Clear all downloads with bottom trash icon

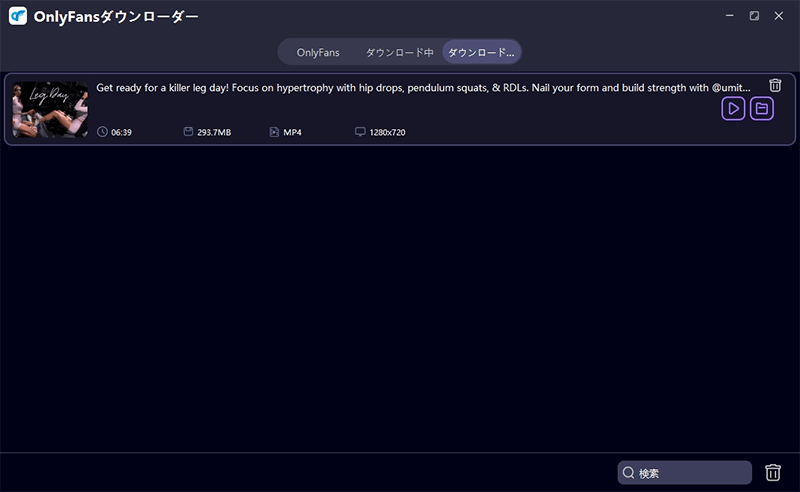tap(773, 473)
